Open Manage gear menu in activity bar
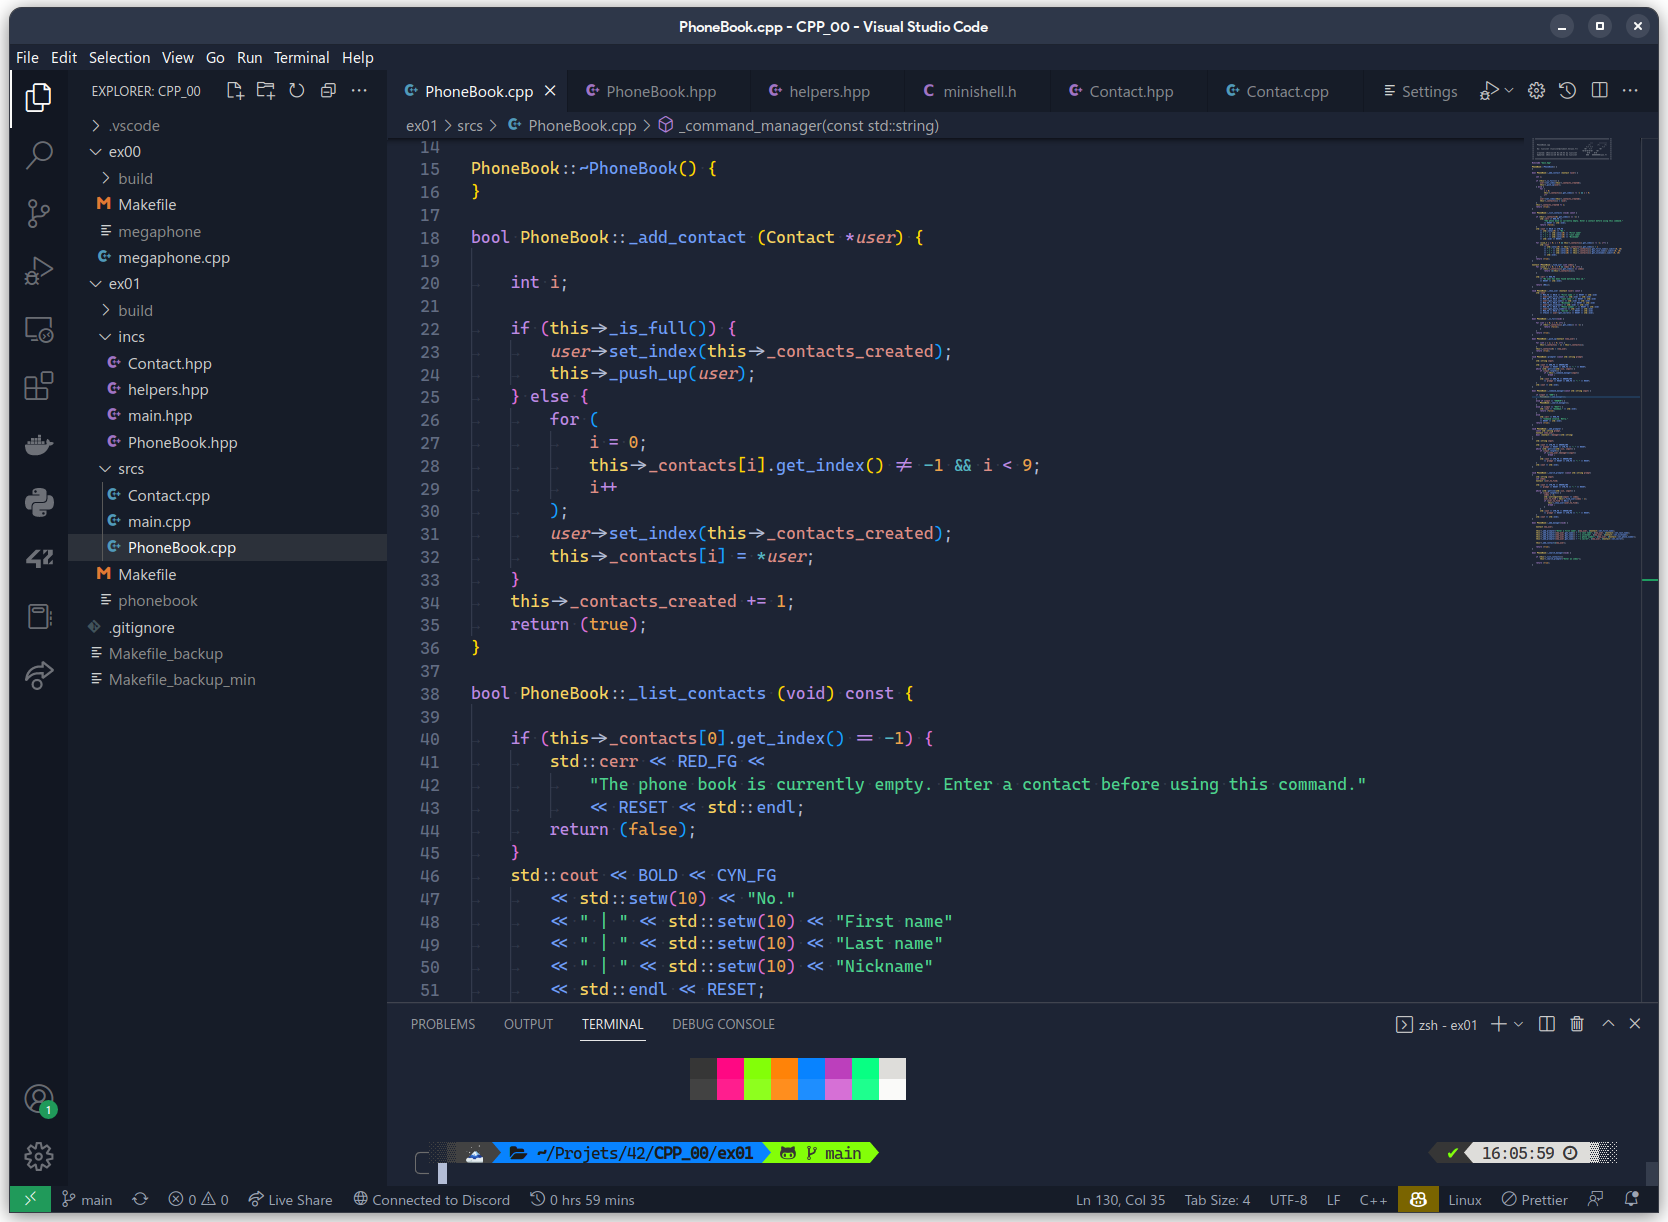Image resolution: width=1668 pixels, height=1222 pixels. (39, 1157)
